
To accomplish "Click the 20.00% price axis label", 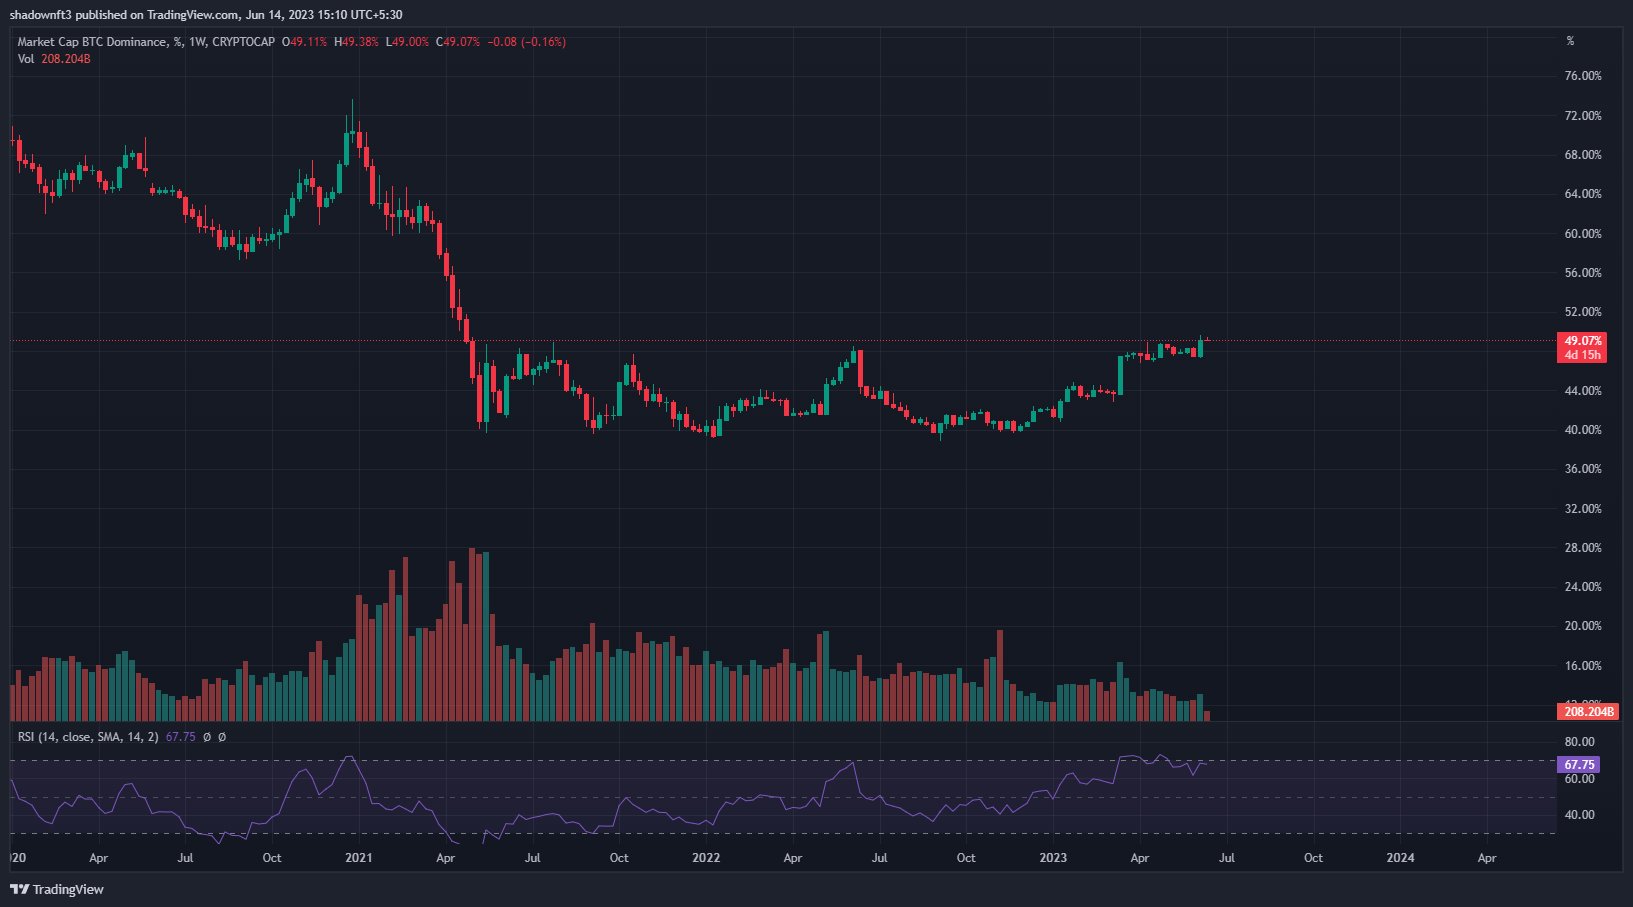I will coord(1583,626).
